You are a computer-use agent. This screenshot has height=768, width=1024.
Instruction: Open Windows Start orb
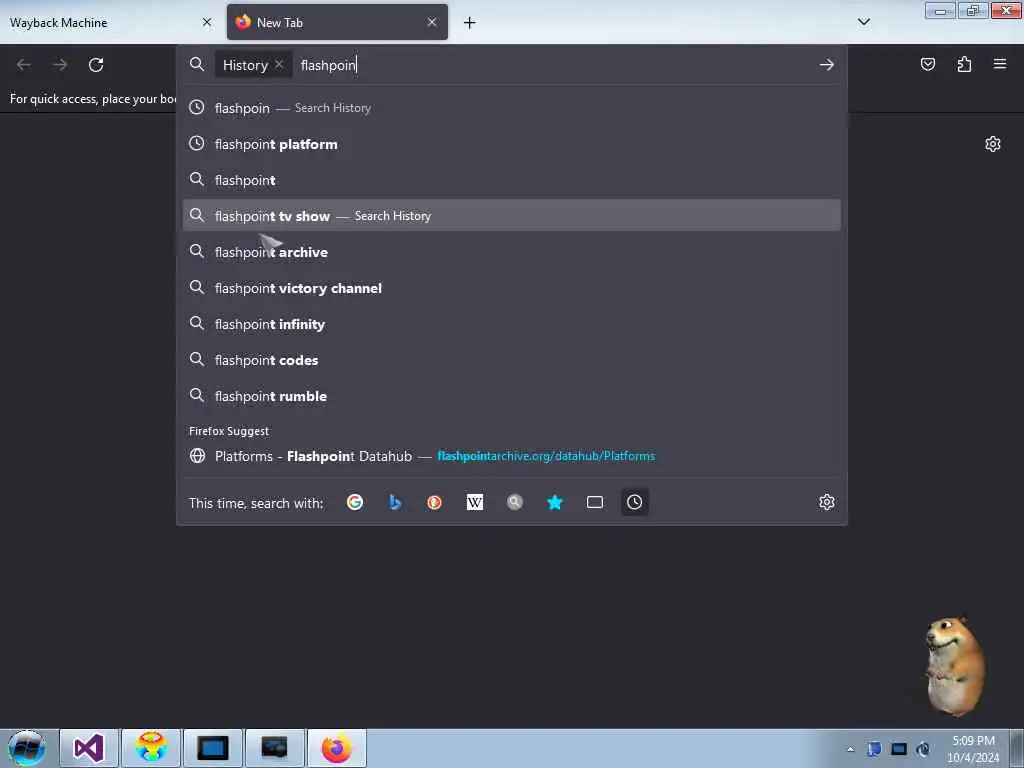point(27,748)
